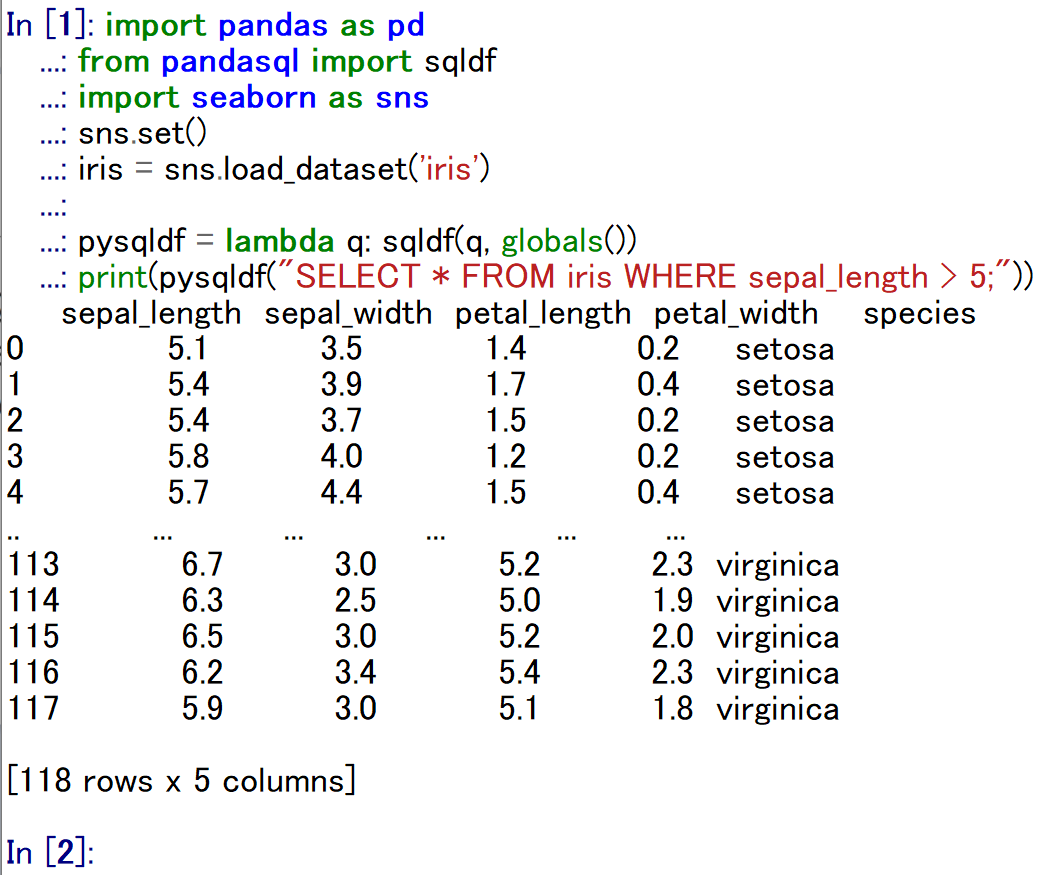Select the sepal_width column header
This screenshot has height=875, width=1044.
click(x=348, y=314)
